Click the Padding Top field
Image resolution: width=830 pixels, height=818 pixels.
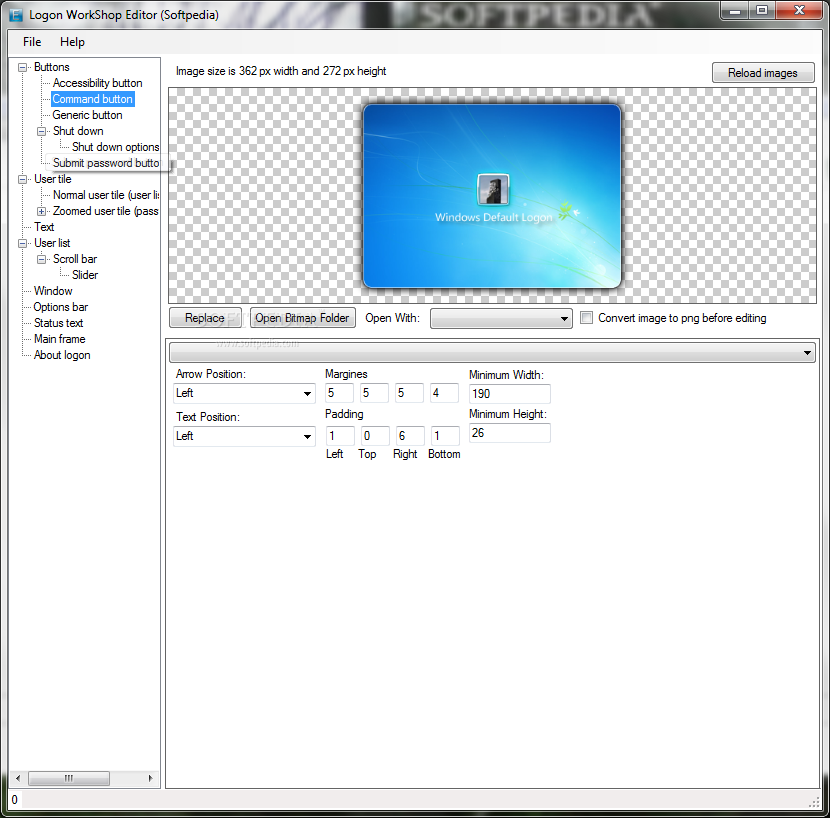coord(375,436)
